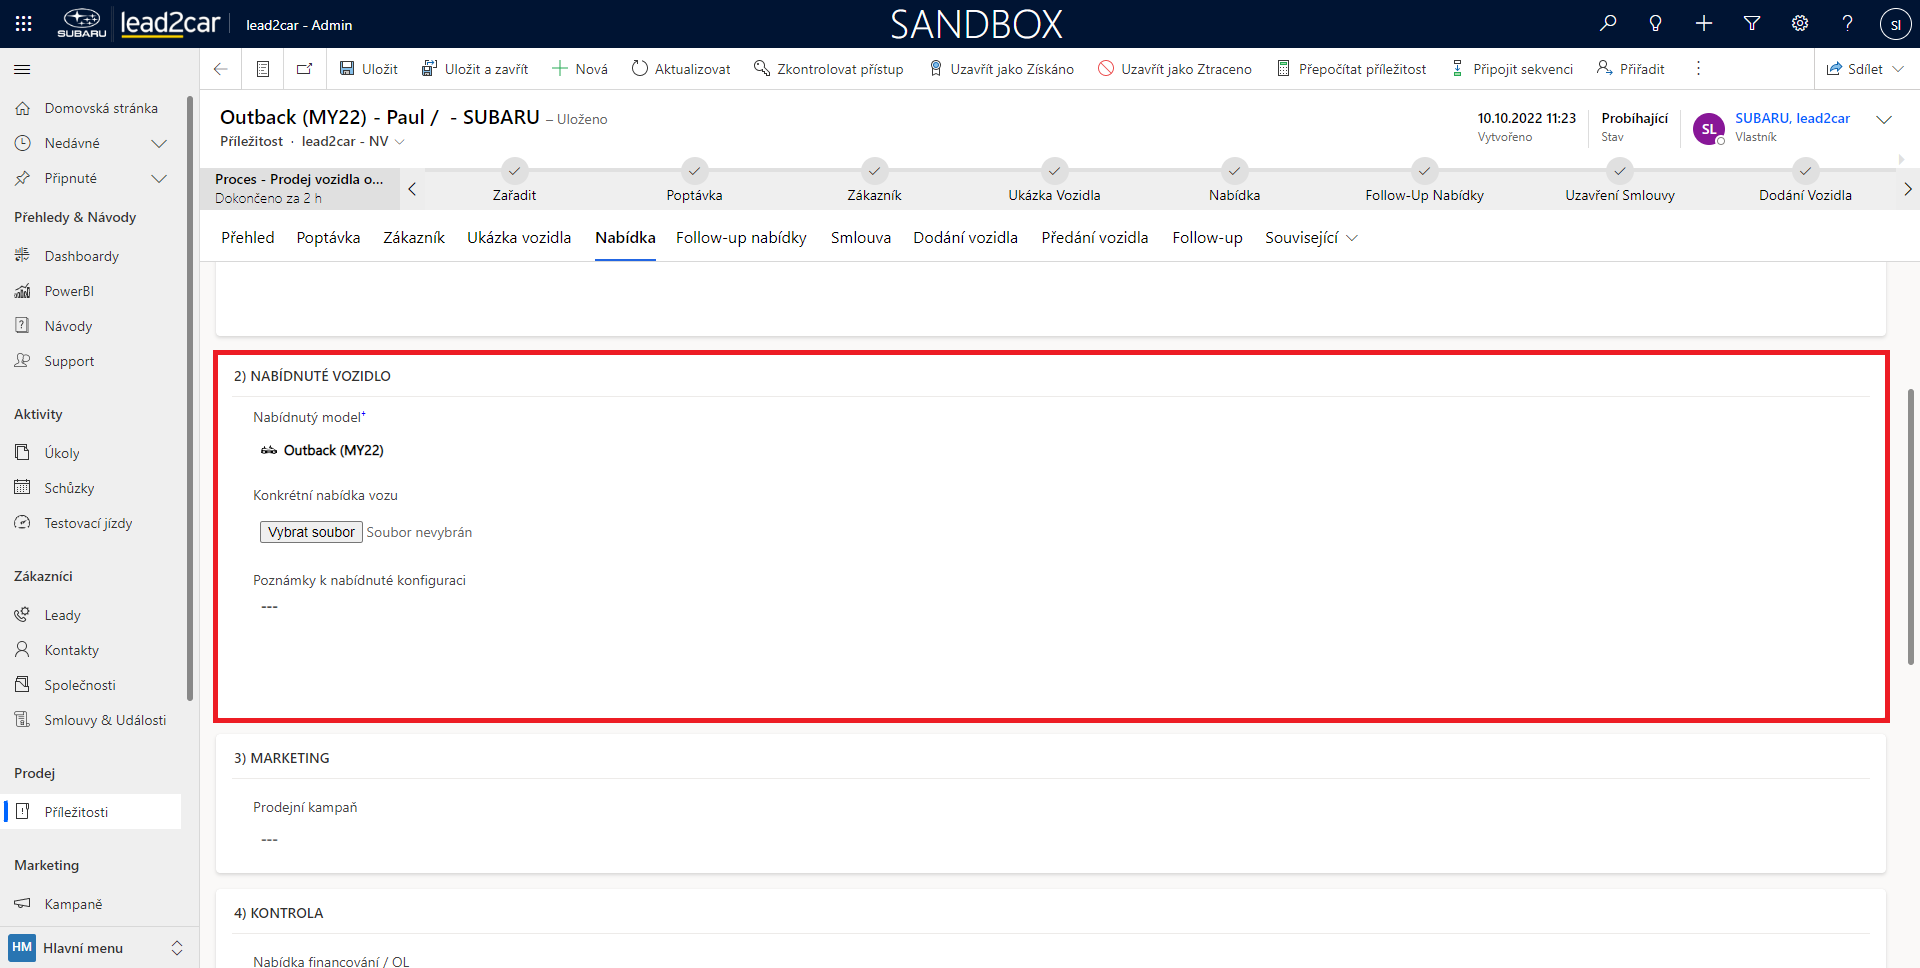The height and width of the screenshot is (968, 1920).
Task: Click the notes field under Poznámky
Action: pos(270,607)
